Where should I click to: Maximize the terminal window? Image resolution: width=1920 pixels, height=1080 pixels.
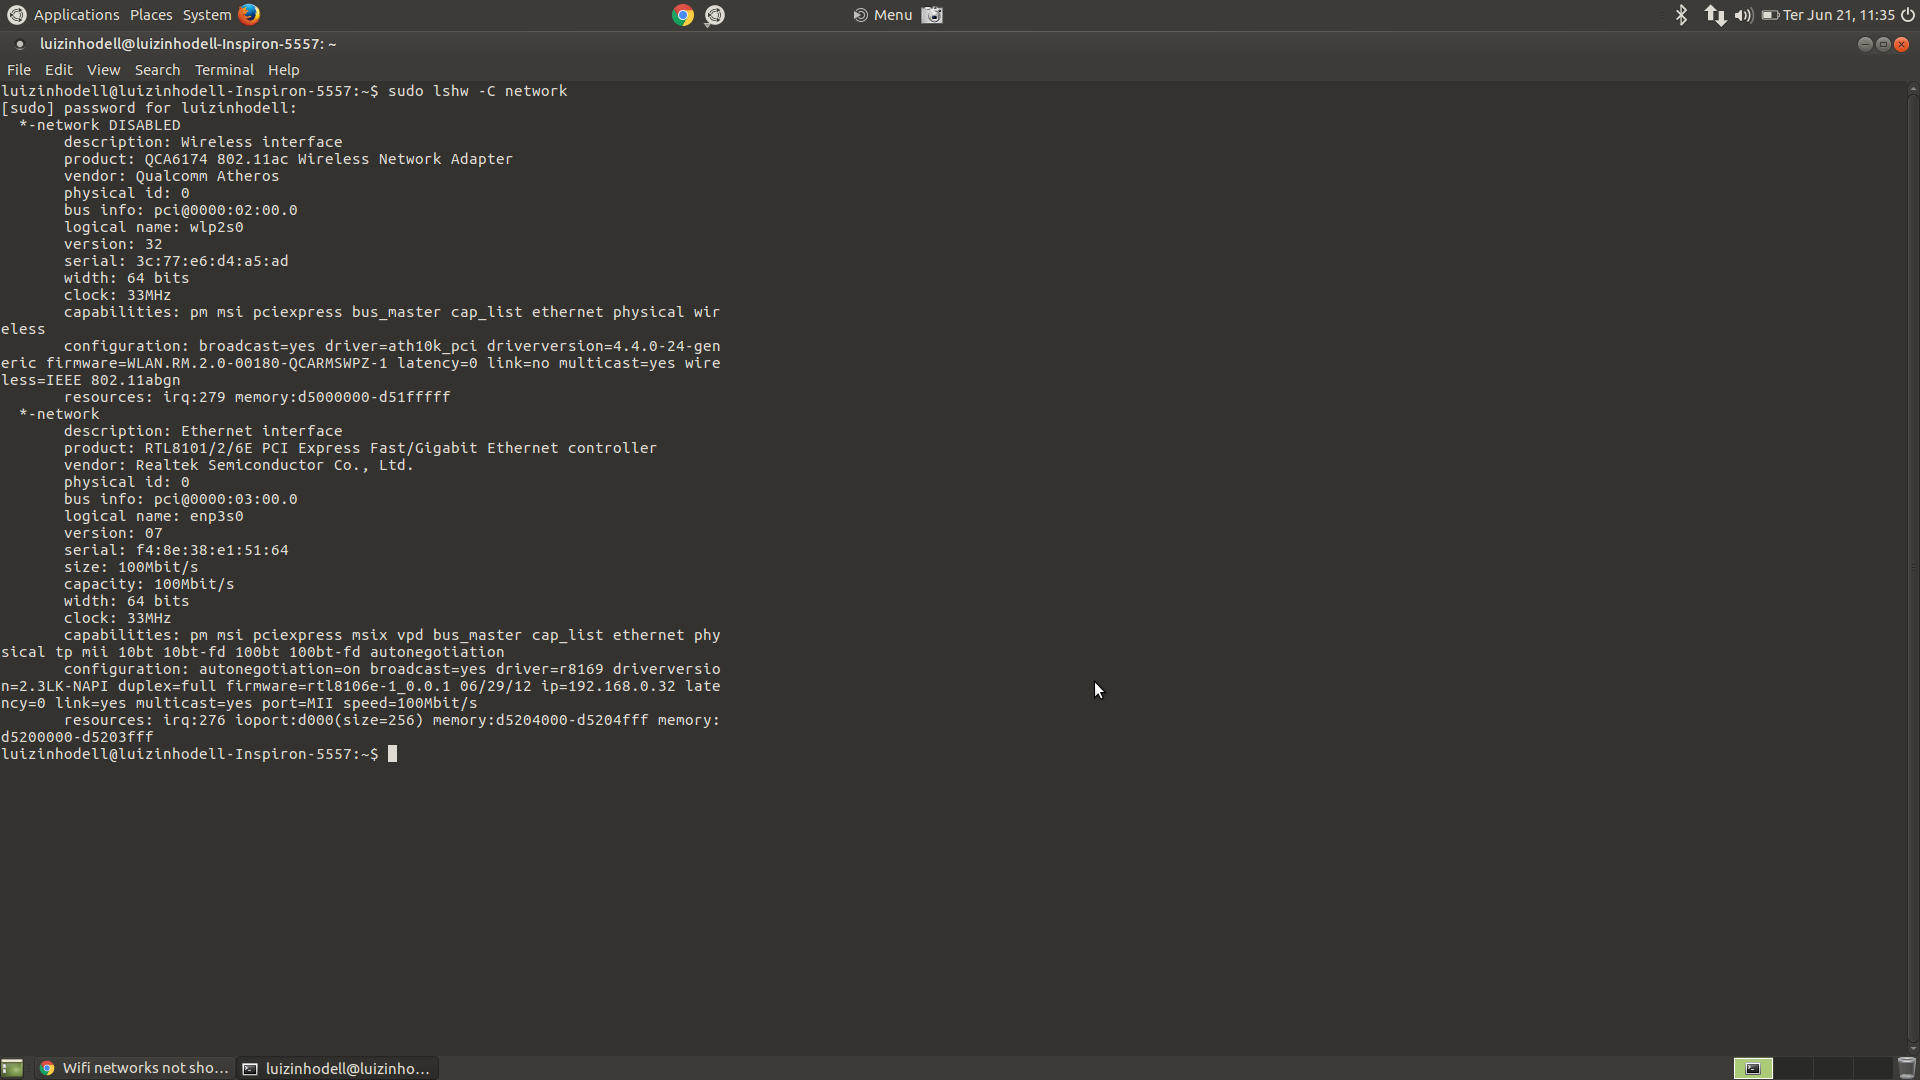point(1883,44)
